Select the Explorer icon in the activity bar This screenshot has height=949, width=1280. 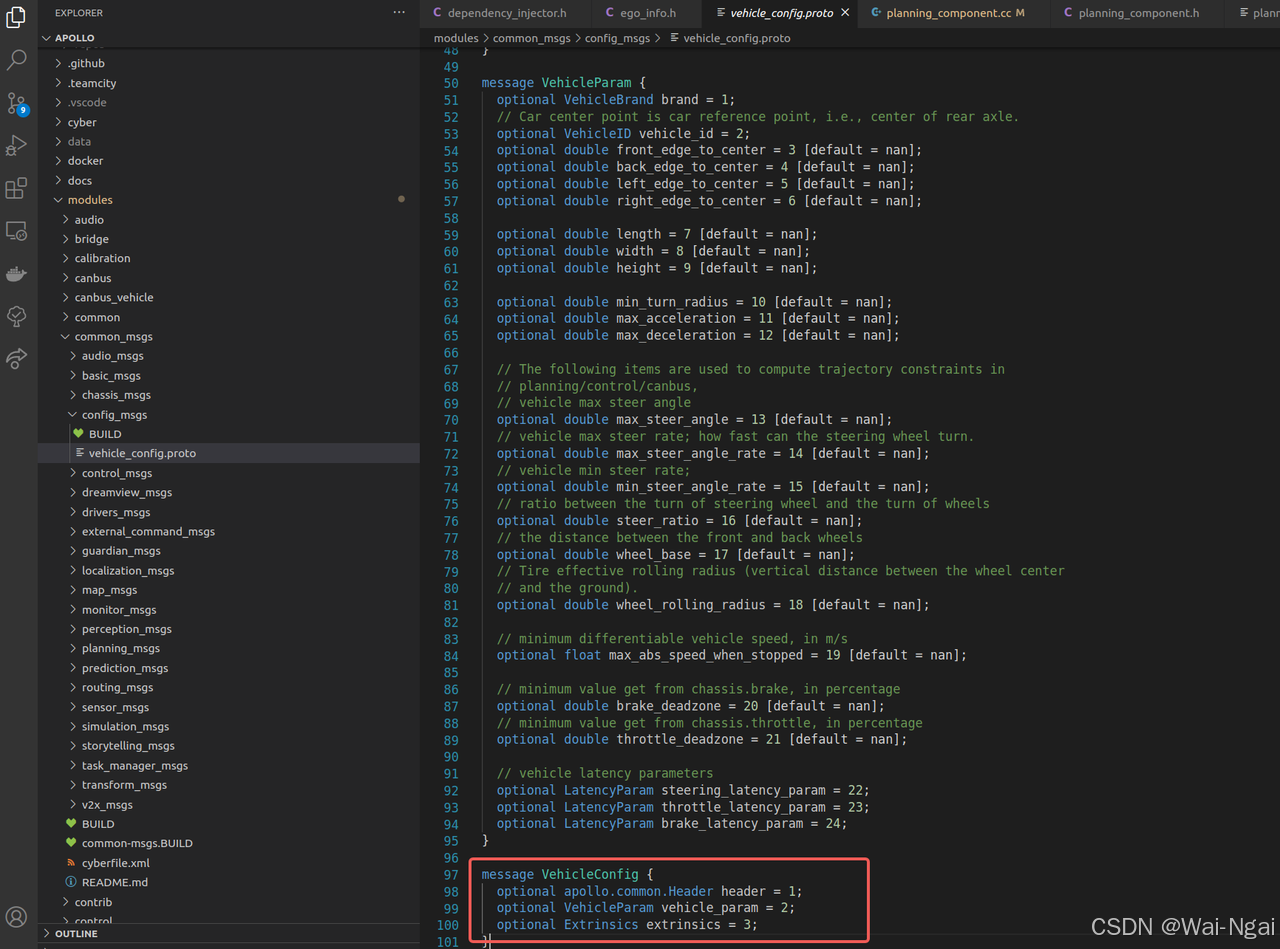[x=16, y=16]
